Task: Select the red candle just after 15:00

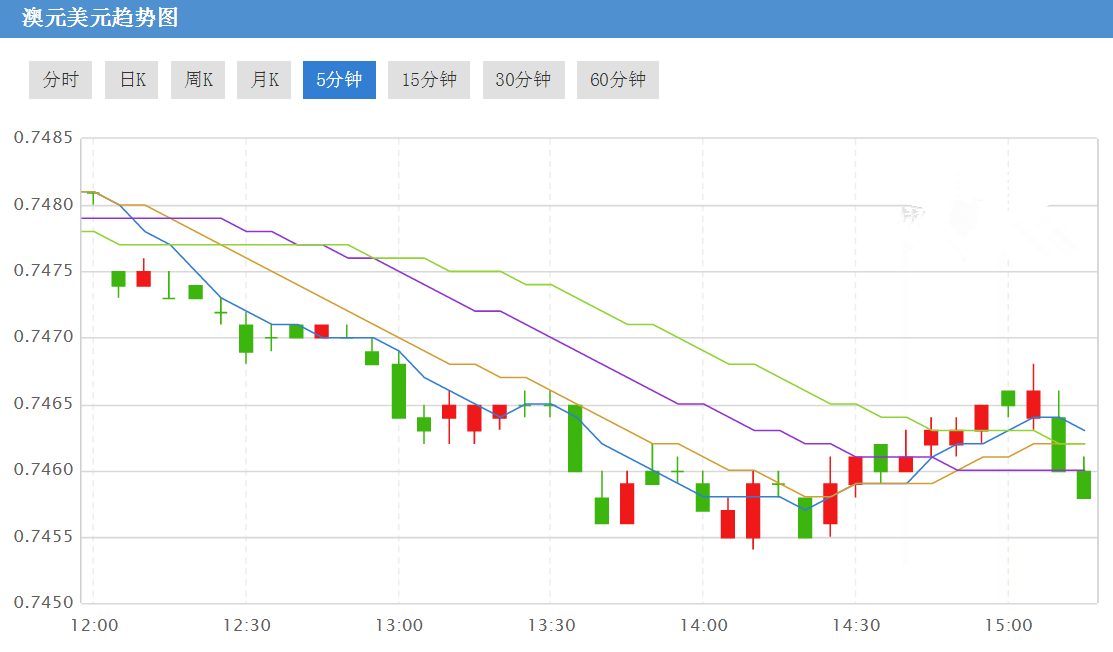Action: pos(1033,403)
